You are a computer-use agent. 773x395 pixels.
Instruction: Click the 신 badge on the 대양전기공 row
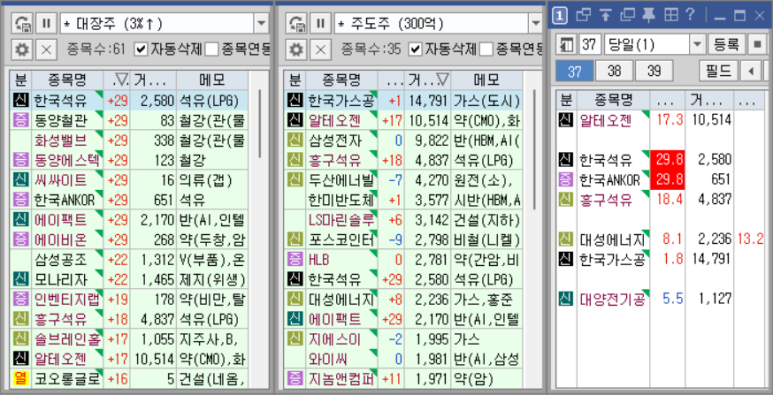566,299
